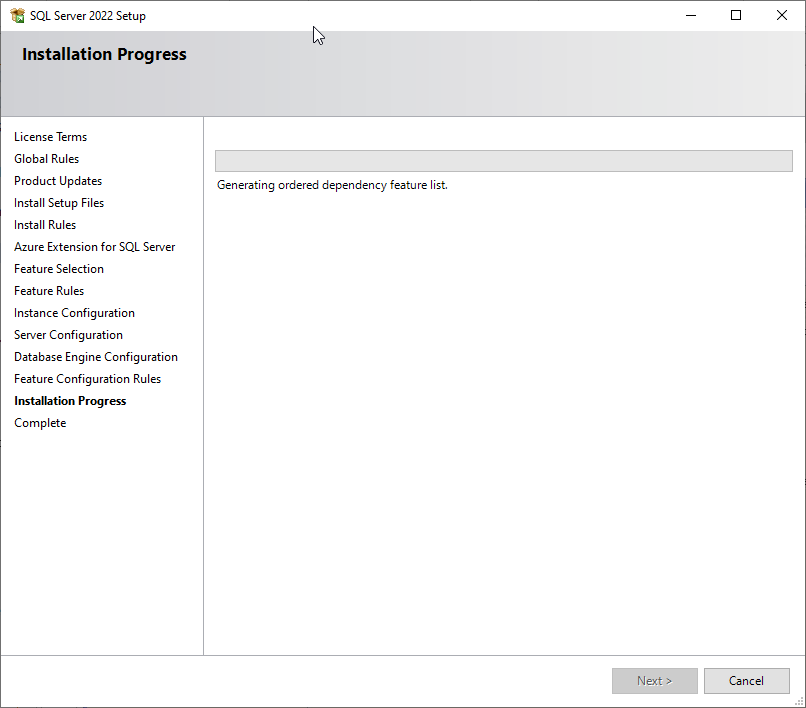Select the License Terms step
Viewport: 806px width, 708px height.
50,137
